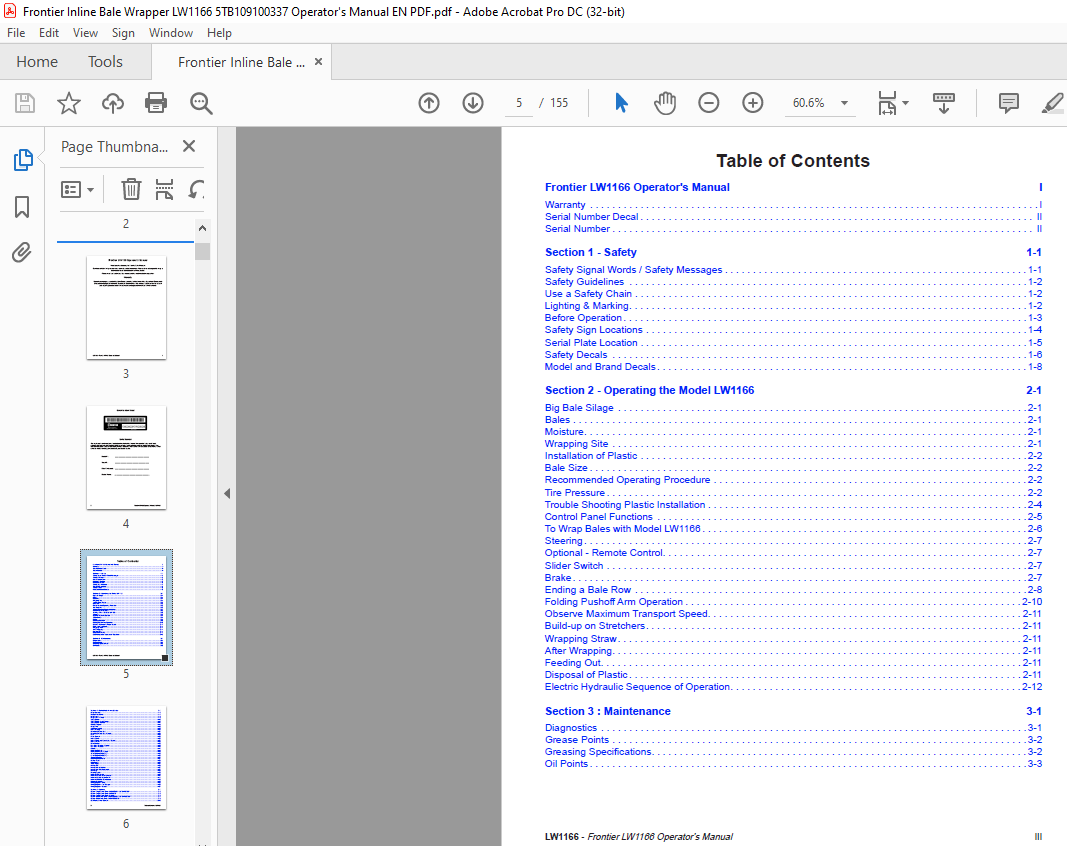Add the document to starred favorites
Screen dimensions: 1067x846
(x=69, y=103)
